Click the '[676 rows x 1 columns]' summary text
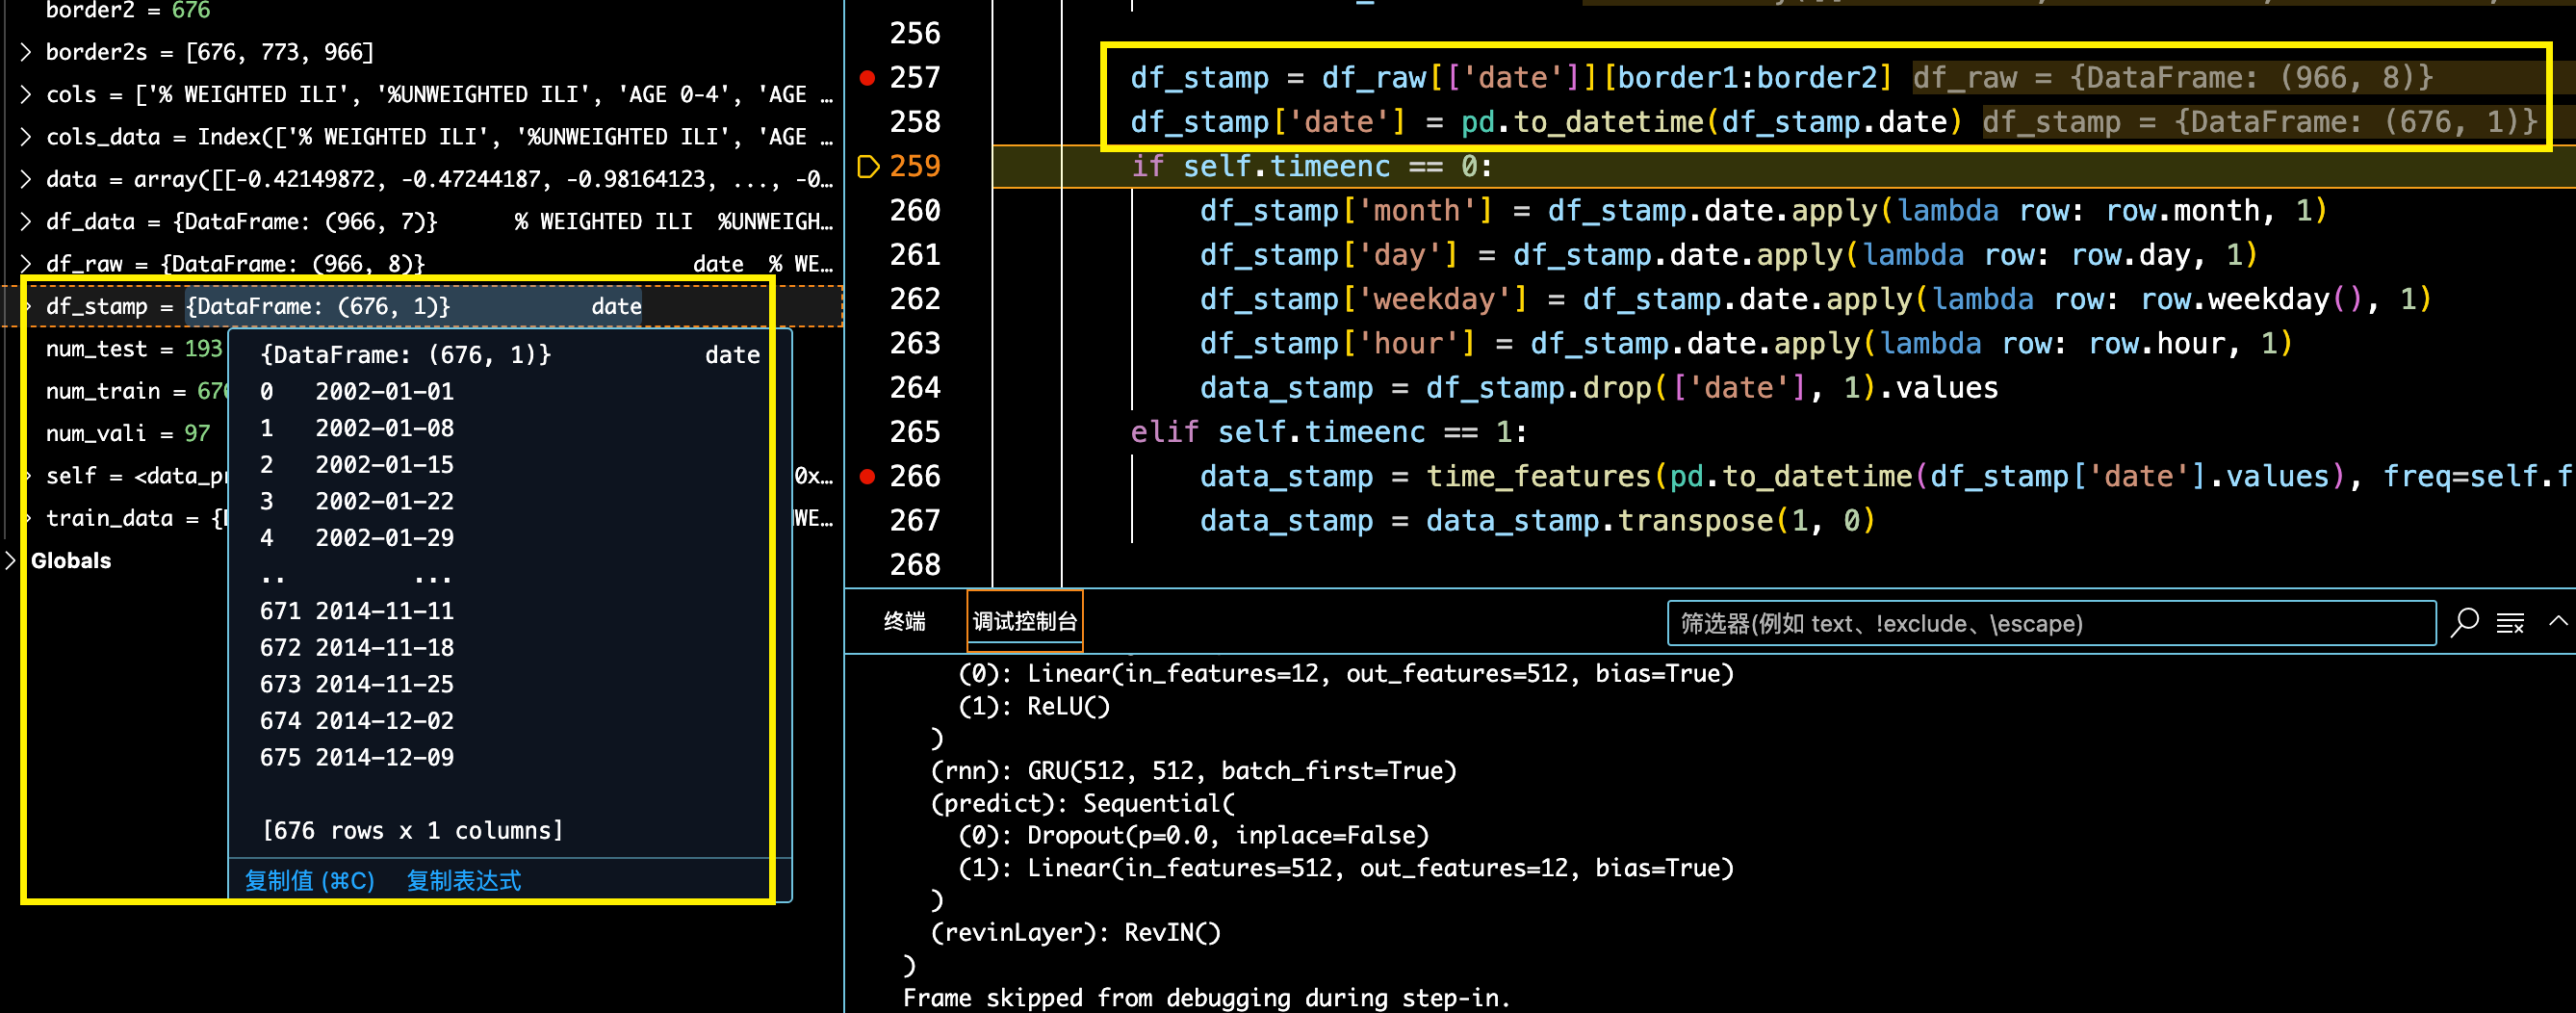This screenshot has width=2576, height=1013. pyautogui.click(x=412, y=830)
